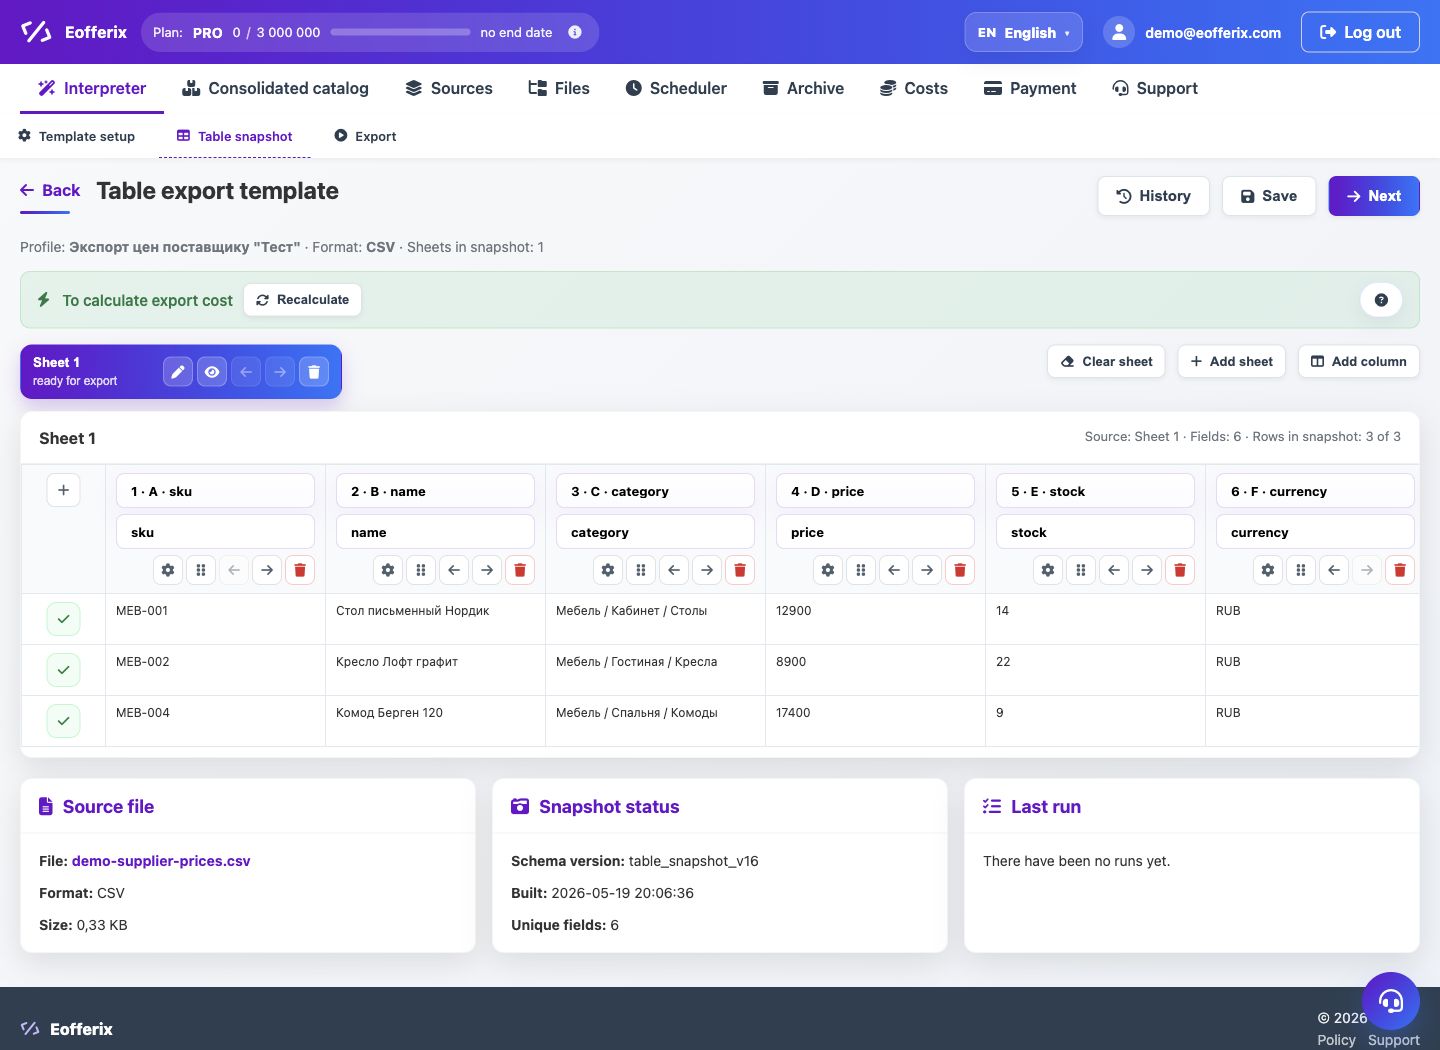Viewport: 1440px width, 1050px height.
Task: Click Clear sheet
Action: pos(1106,361)
